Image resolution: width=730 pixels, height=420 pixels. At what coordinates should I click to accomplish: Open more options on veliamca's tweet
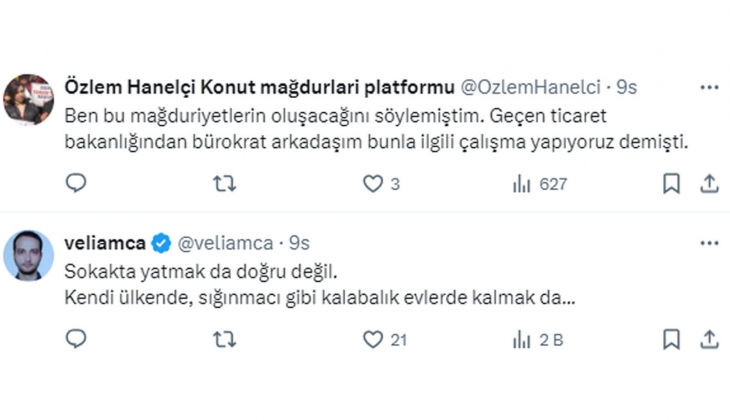(709, 243)
